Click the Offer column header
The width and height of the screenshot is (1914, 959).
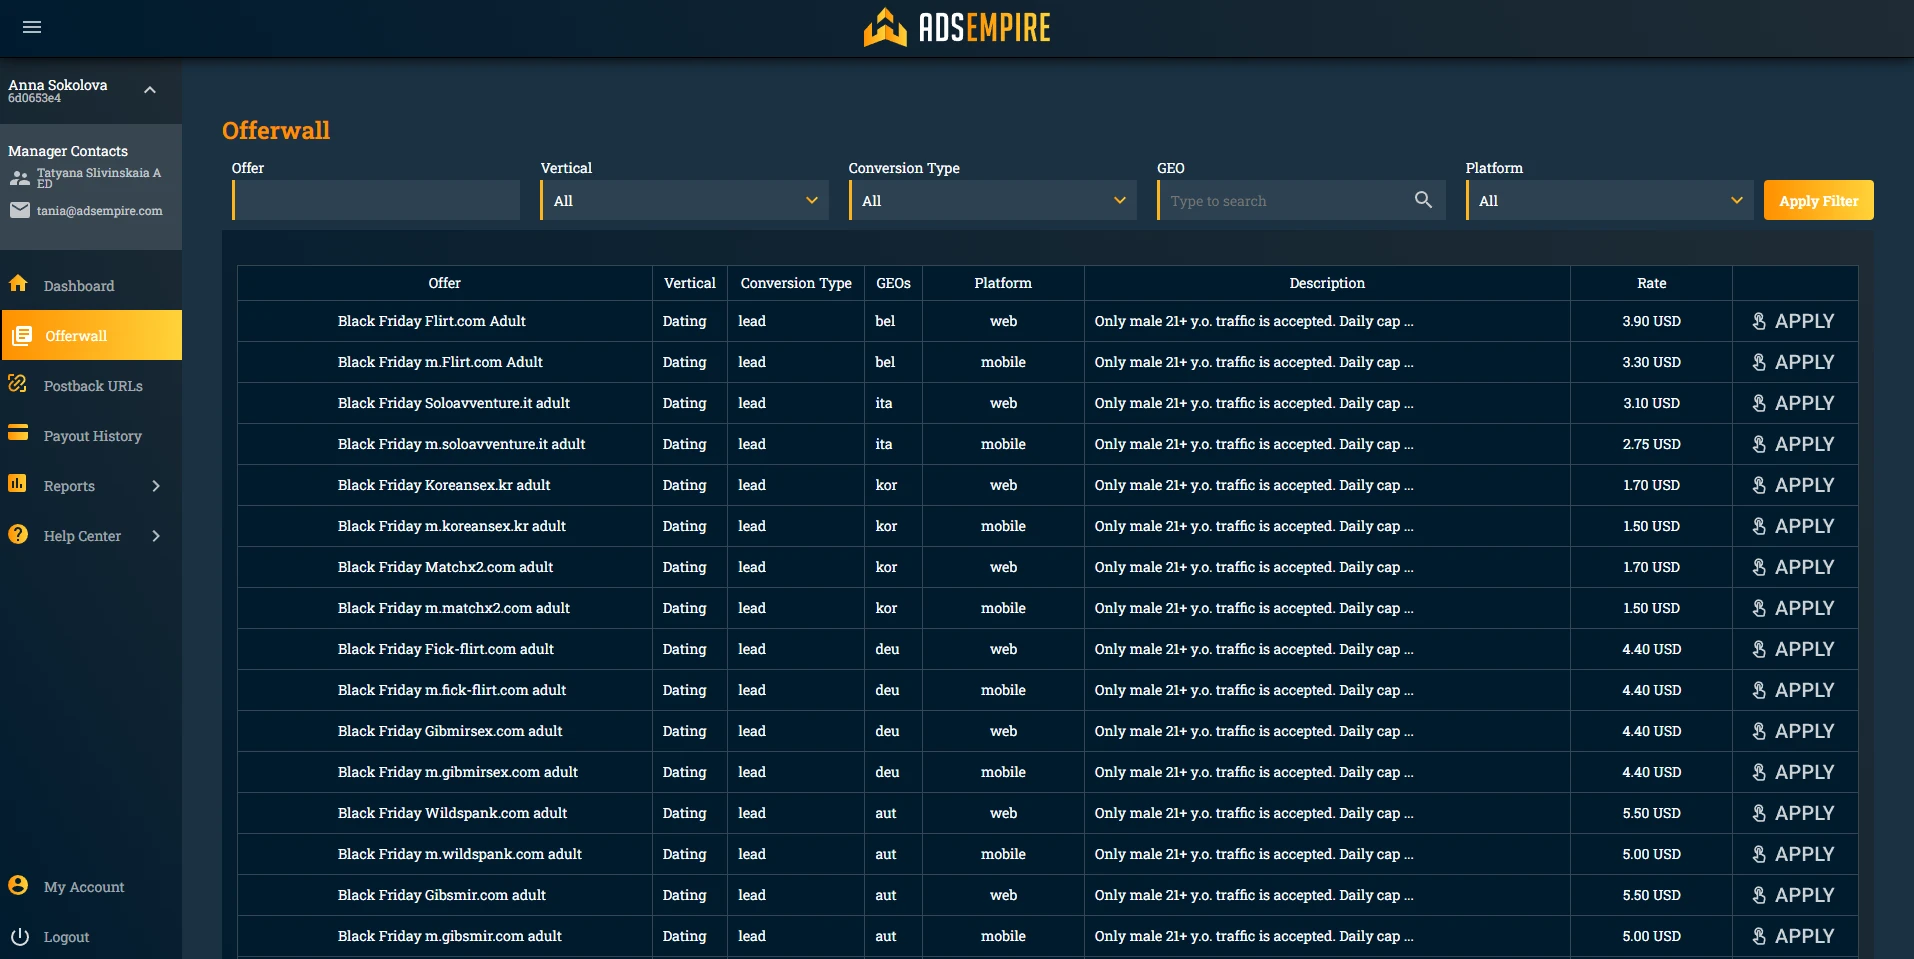point(444,283)
